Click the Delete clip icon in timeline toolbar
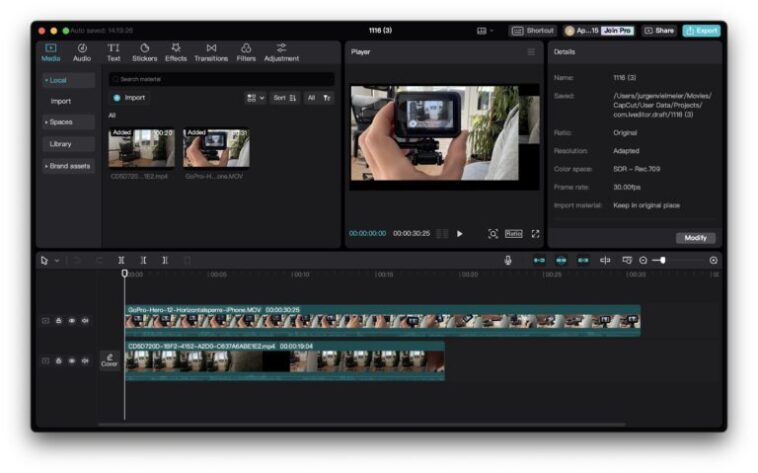 pyautogui.click(x=187, y=260)
